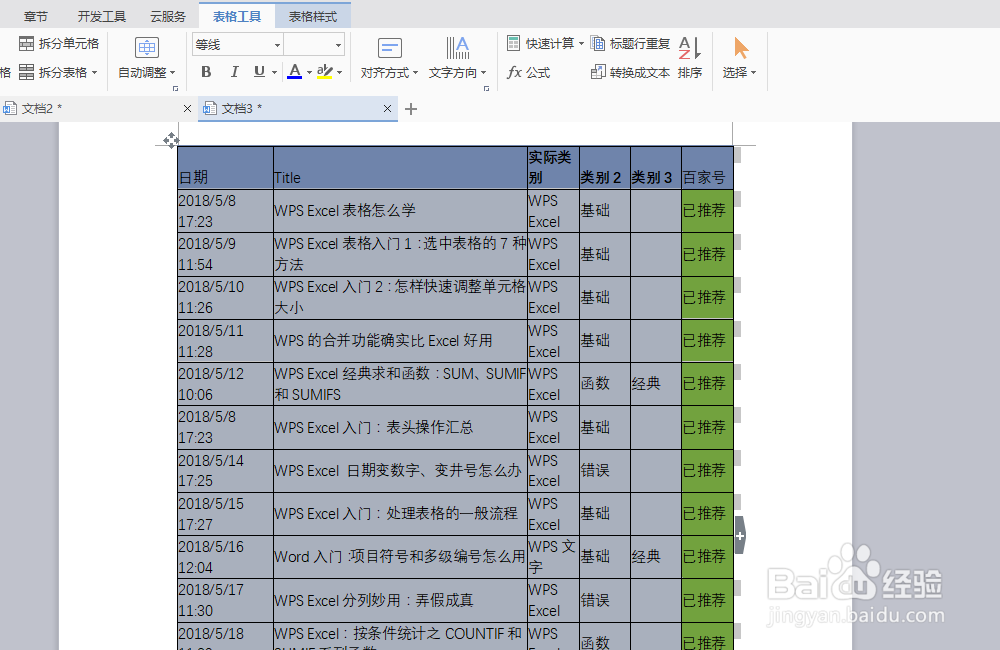Viewport: 1000px width, 650px height.
Task: Click the table move handle
Action: (170, 140)
